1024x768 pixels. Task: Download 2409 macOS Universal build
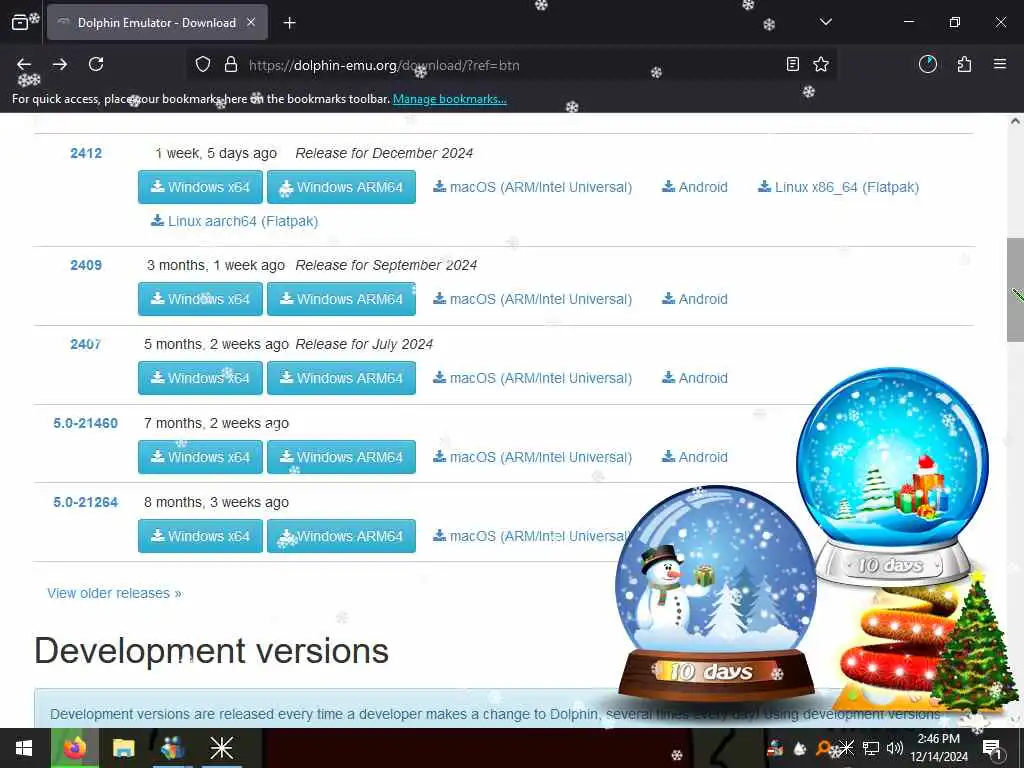click(x=532, y=299)
